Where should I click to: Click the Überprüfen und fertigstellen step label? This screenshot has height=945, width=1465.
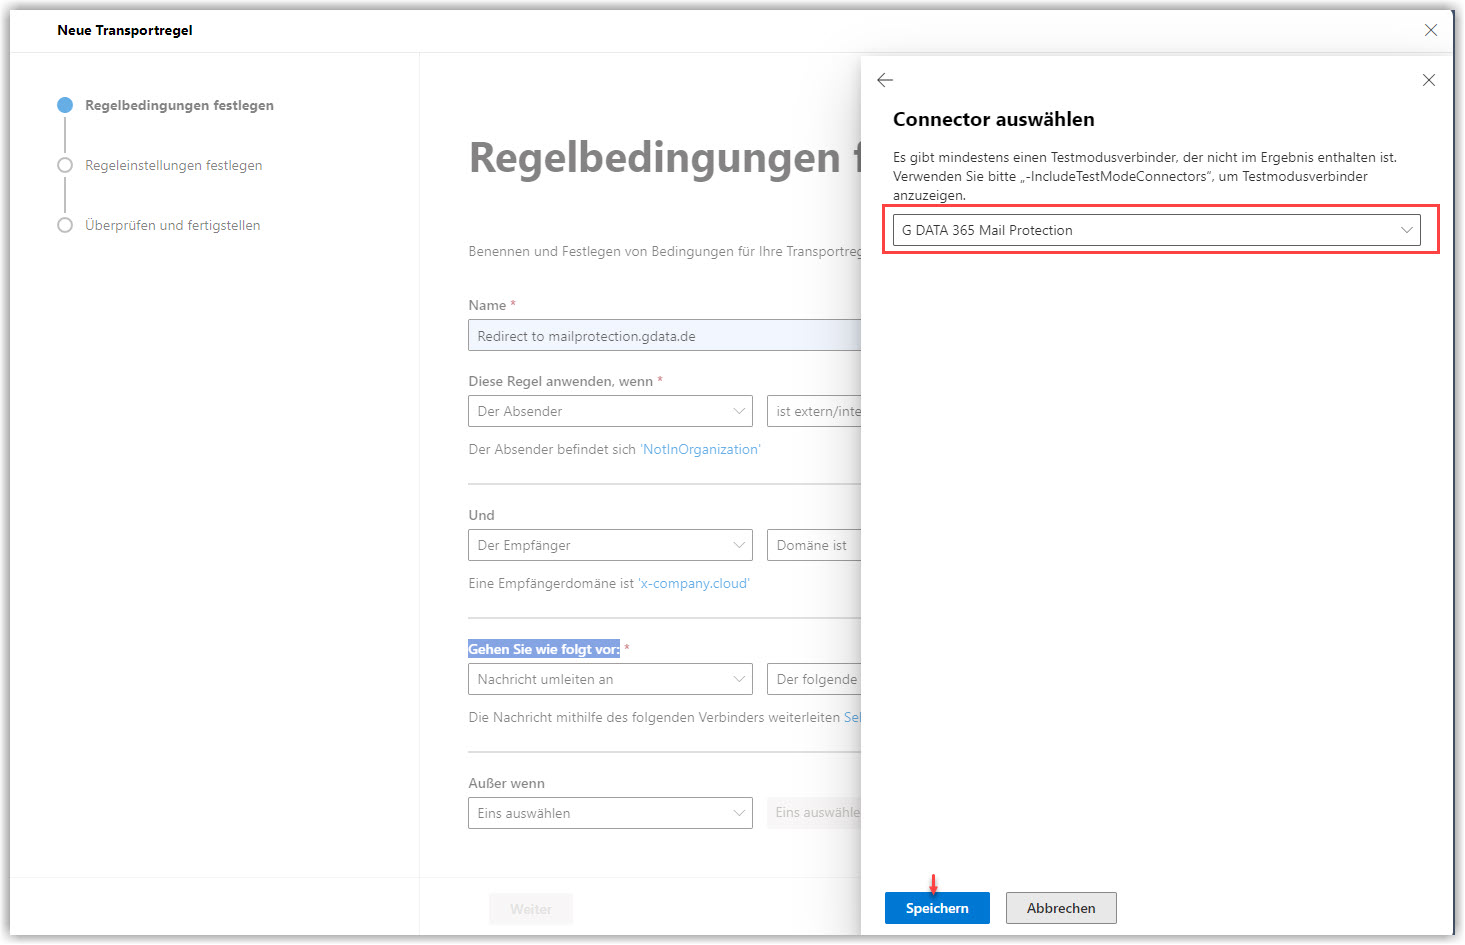click(173, 225)
